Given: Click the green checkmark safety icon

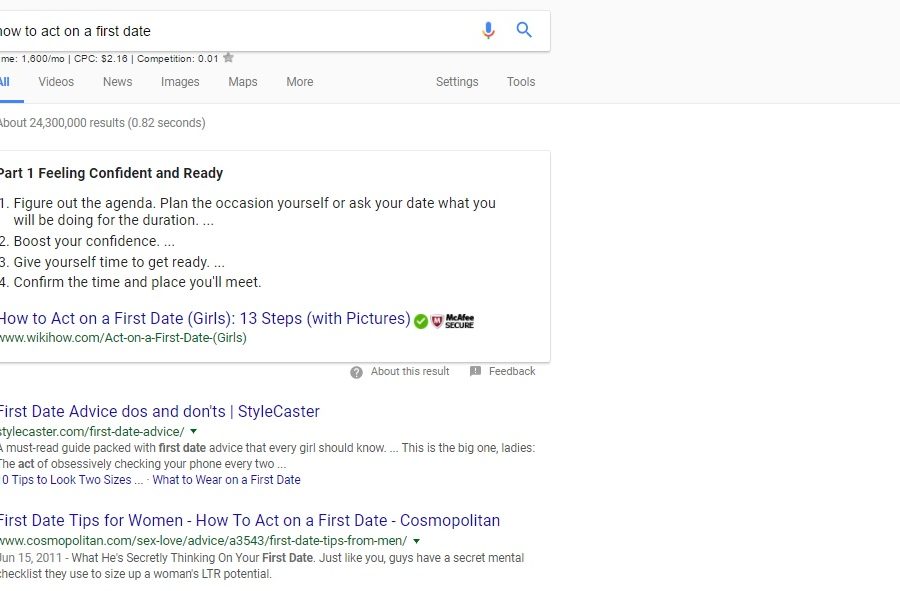Looking at the screenshot, I should tap(421, 321).
